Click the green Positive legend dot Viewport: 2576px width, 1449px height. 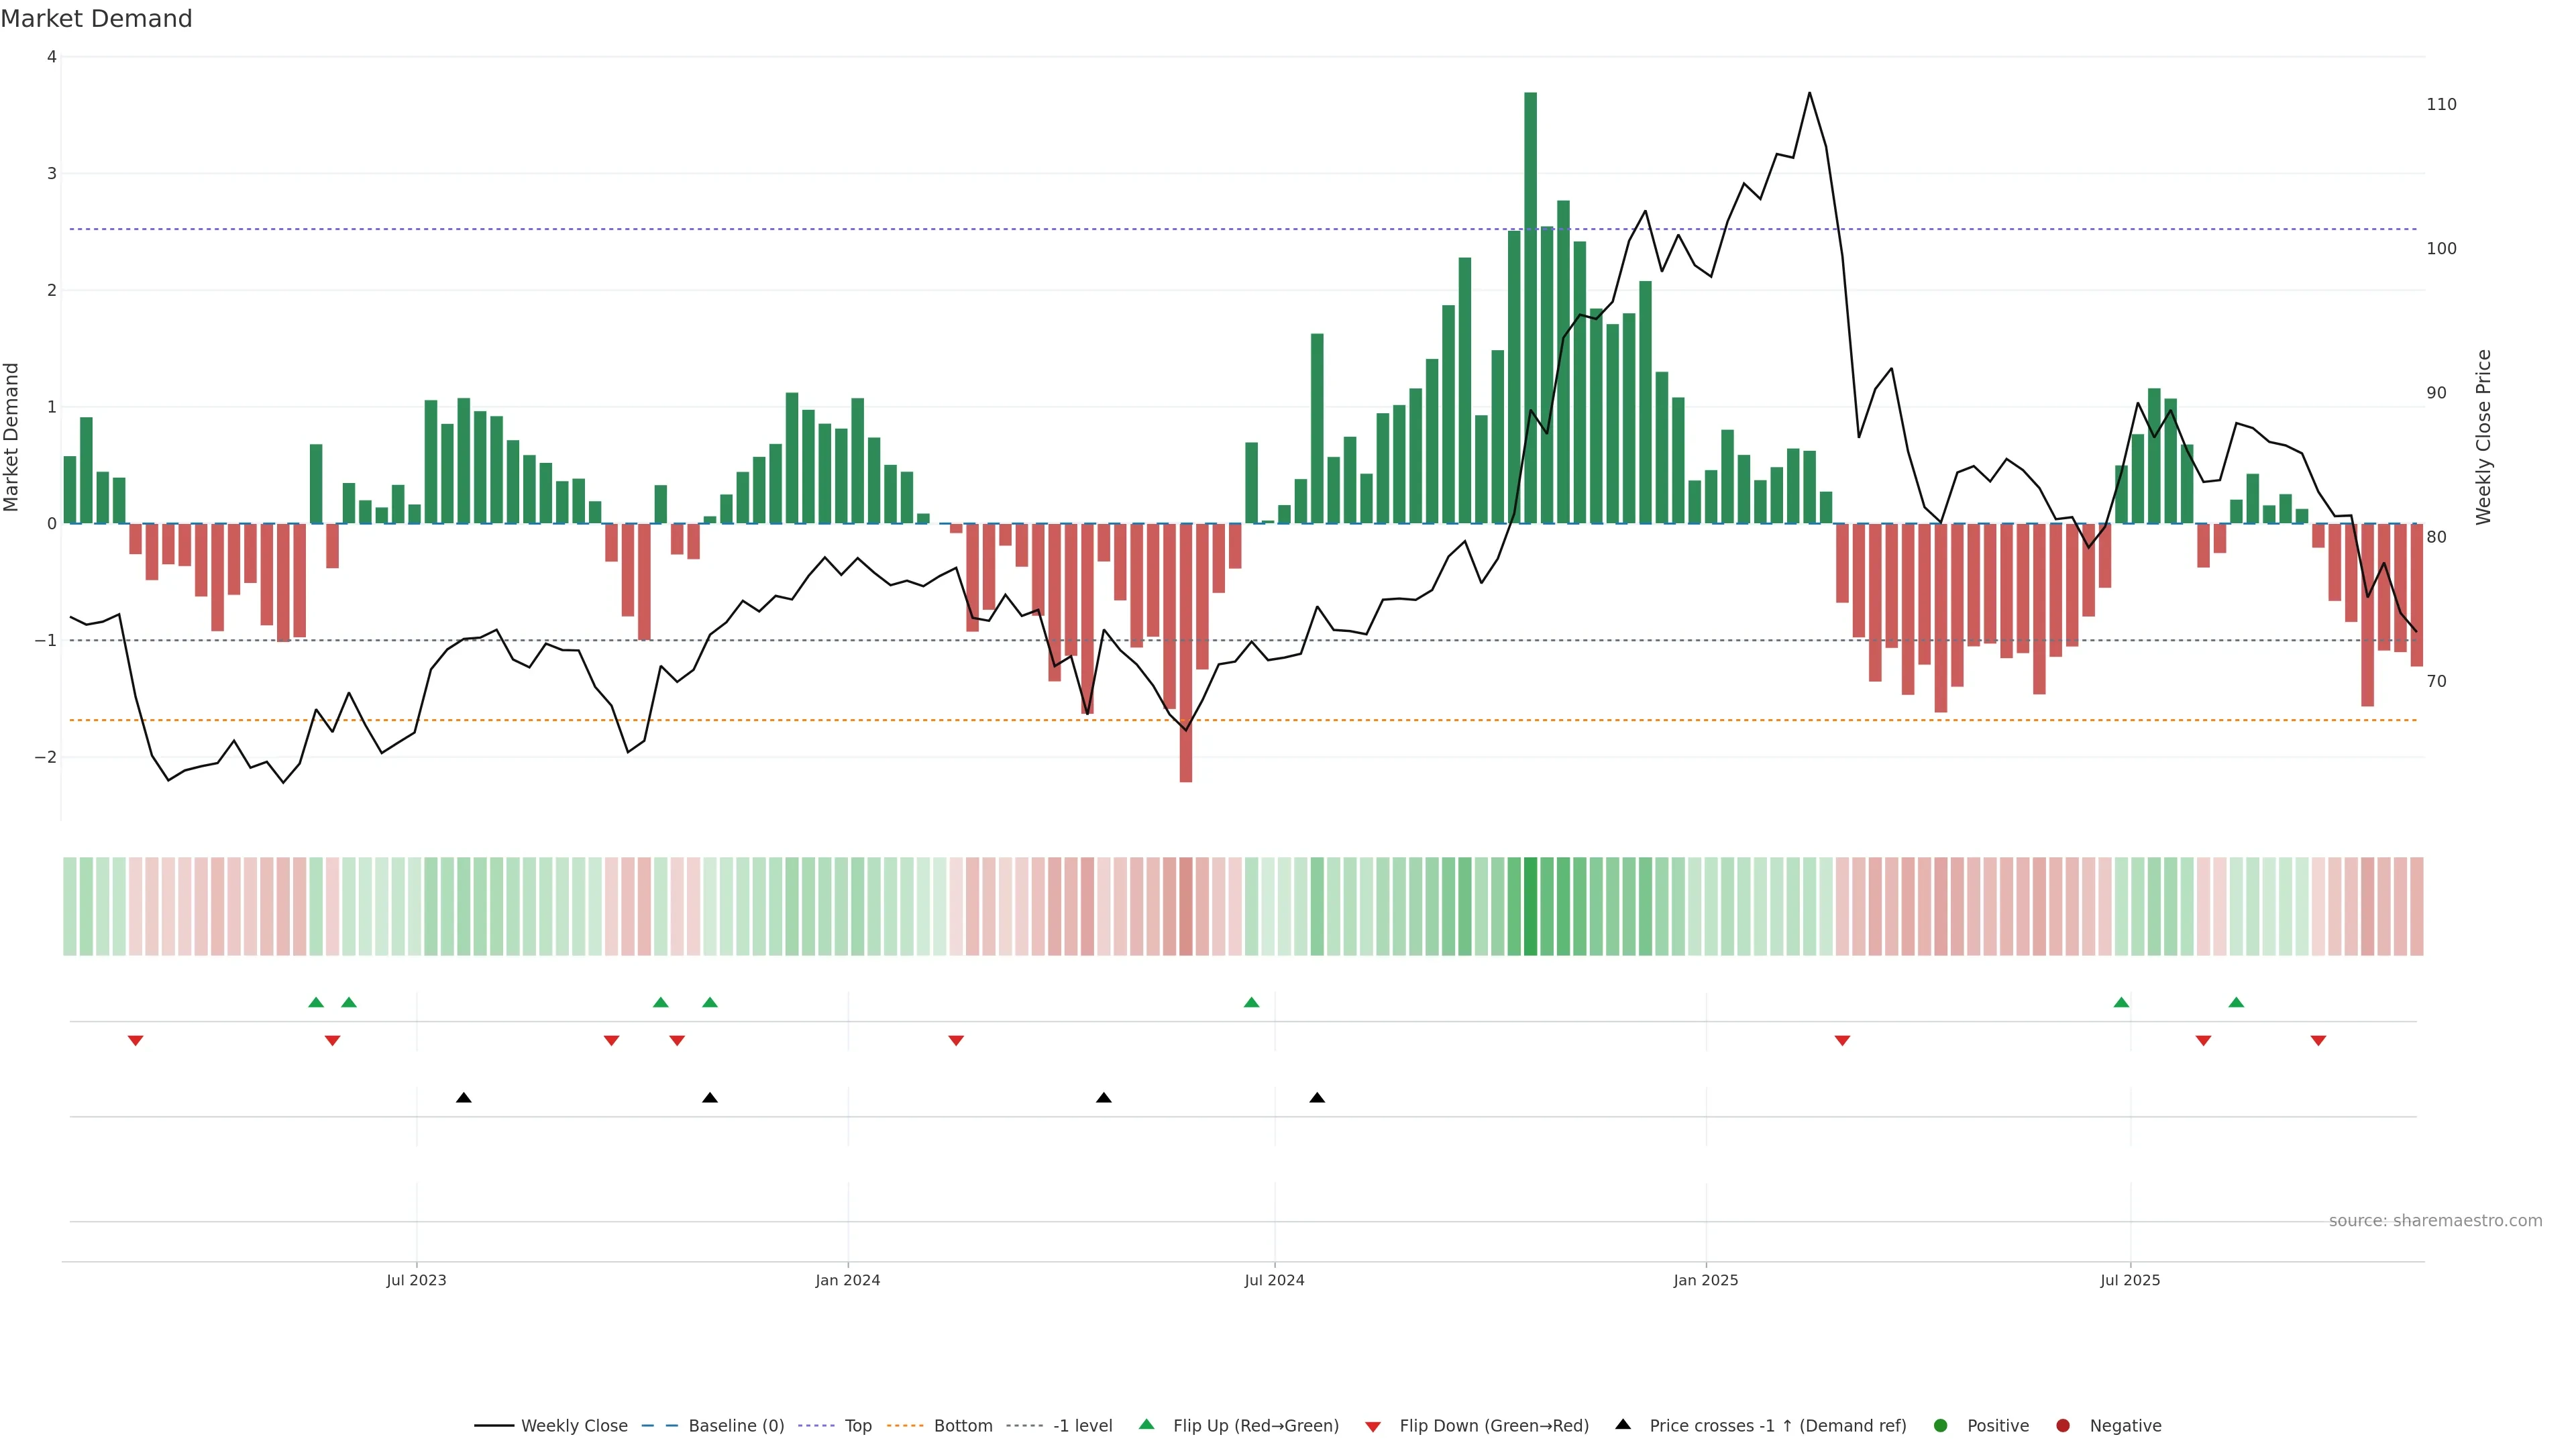(x=1941, y=1426)
